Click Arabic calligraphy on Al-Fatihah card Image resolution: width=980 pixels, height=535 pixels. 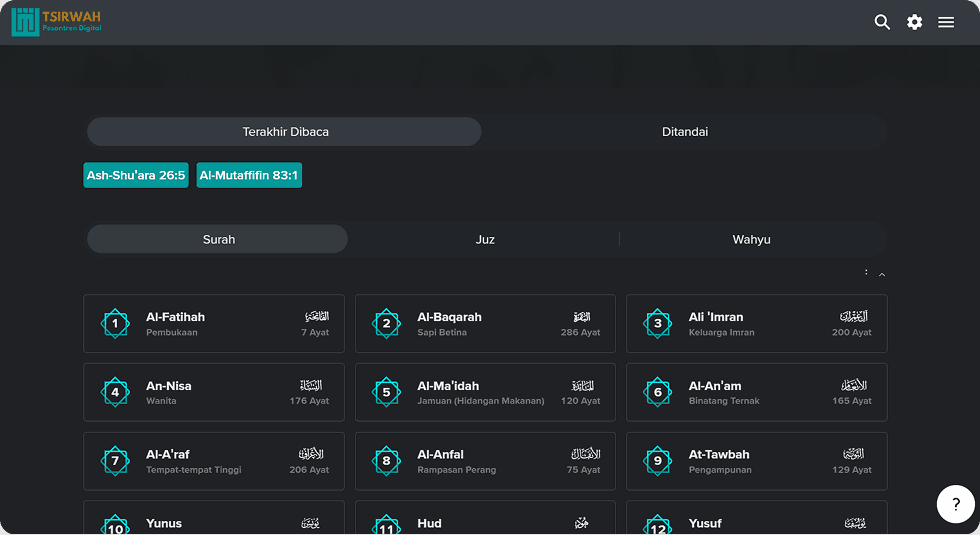[x=317, y=317]
